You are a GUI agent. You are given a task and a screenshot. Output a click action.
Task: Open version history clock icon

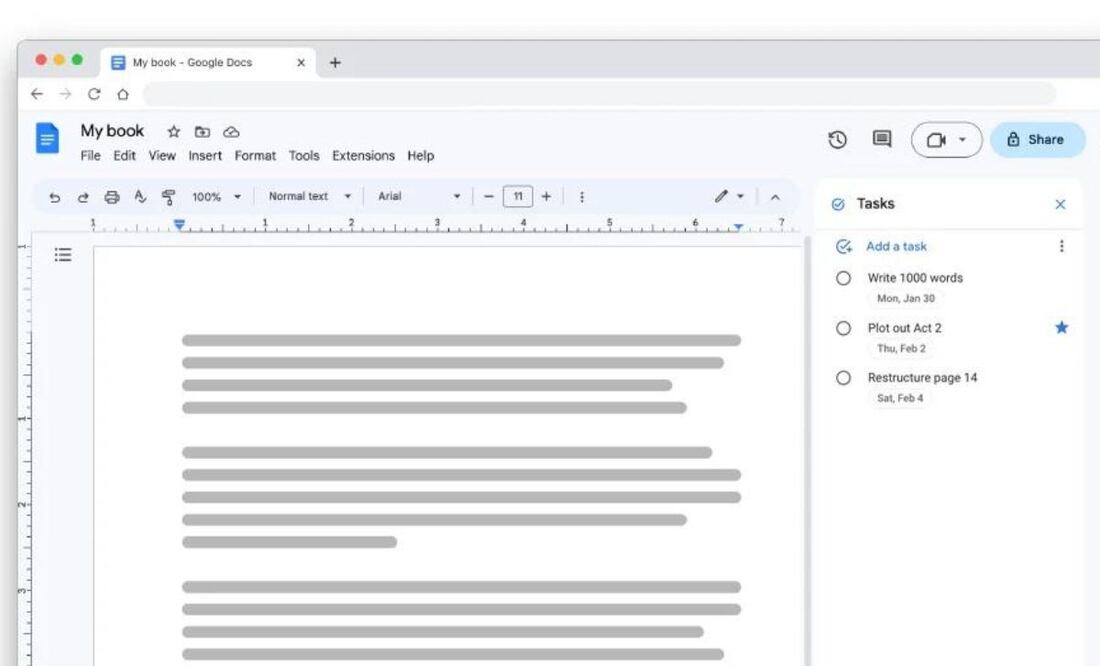pos(838,140)
